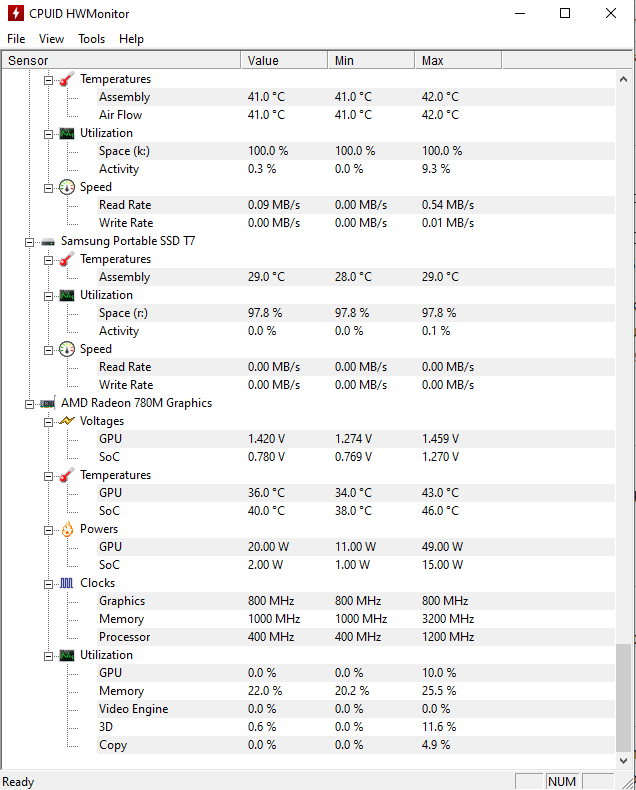
Task: Collapse the Samsung Portable SSD T7 node
Action: (x=29, y=242)
